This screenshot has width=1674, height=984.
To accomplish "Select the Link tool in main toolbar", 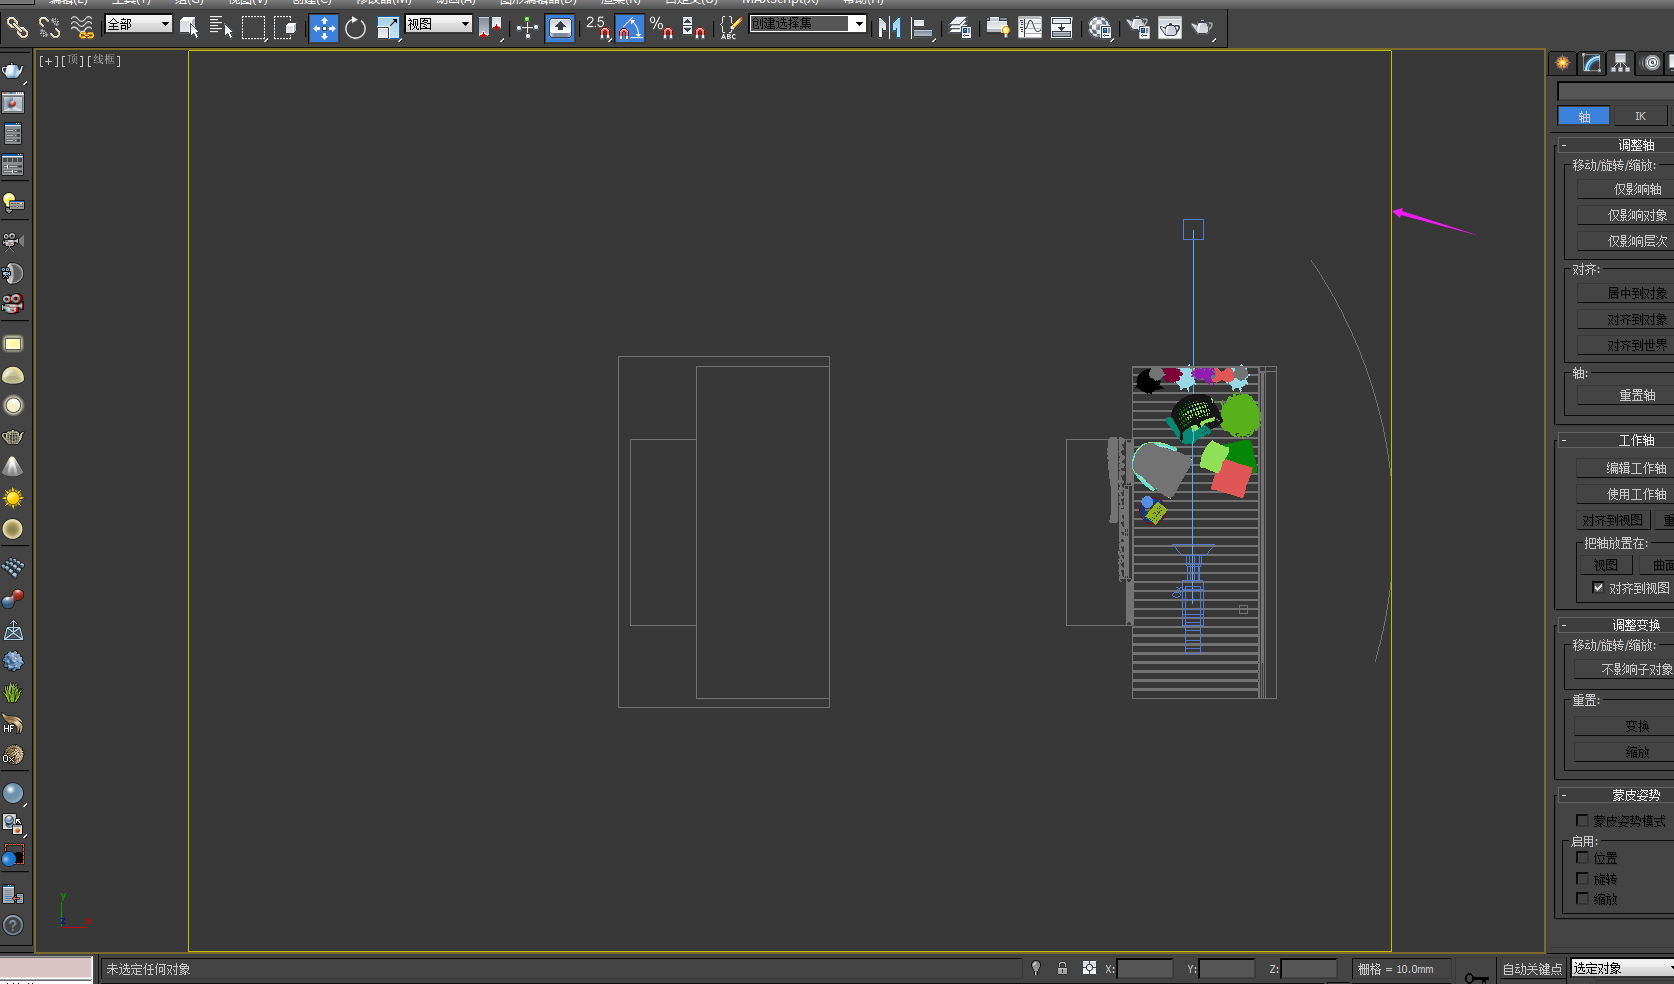I will click(x=17, y=27).
